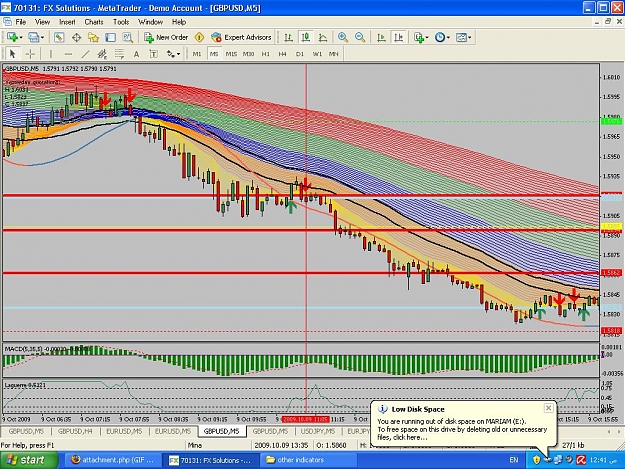Viewport: 625px width, 469px height.
Task: Select the Equidistant Channel tool
Action: click(x=102, y=54)
